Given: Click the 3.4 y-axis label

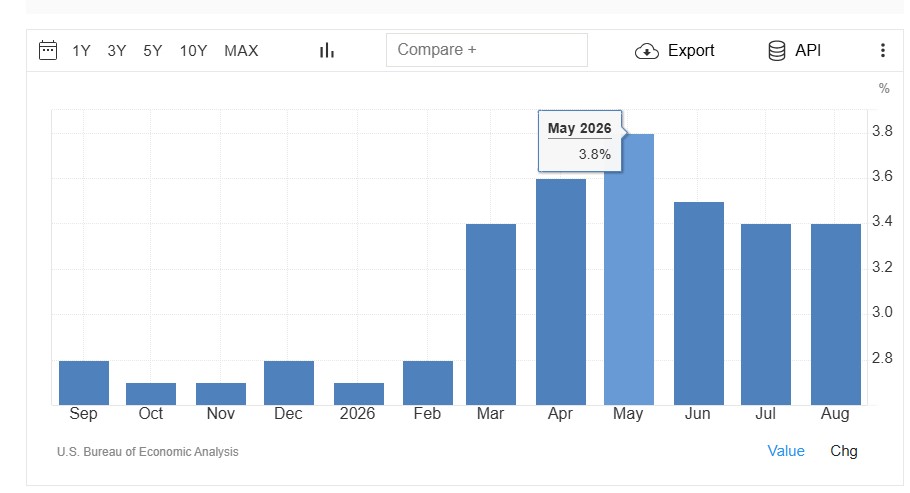Looking at the screenshot, I should 882,221.
